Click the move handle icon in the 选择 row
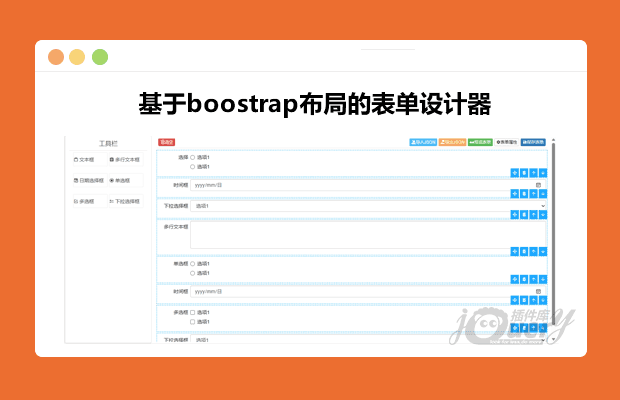The width and height of the screenshot is (620, 400). point(514,173)
